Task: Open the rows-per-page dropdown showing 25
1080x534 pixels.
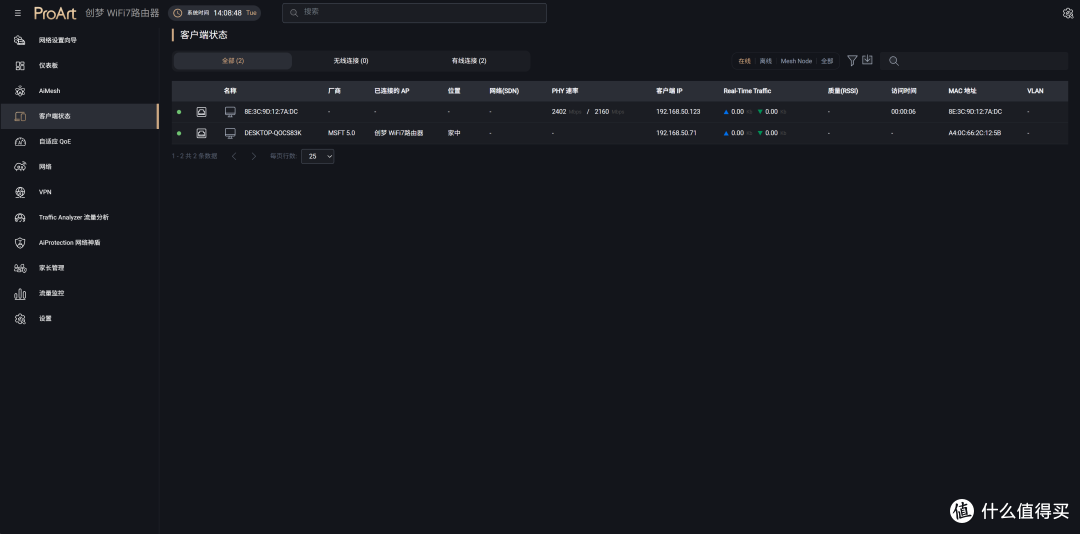Action: (x=318, y=156)
